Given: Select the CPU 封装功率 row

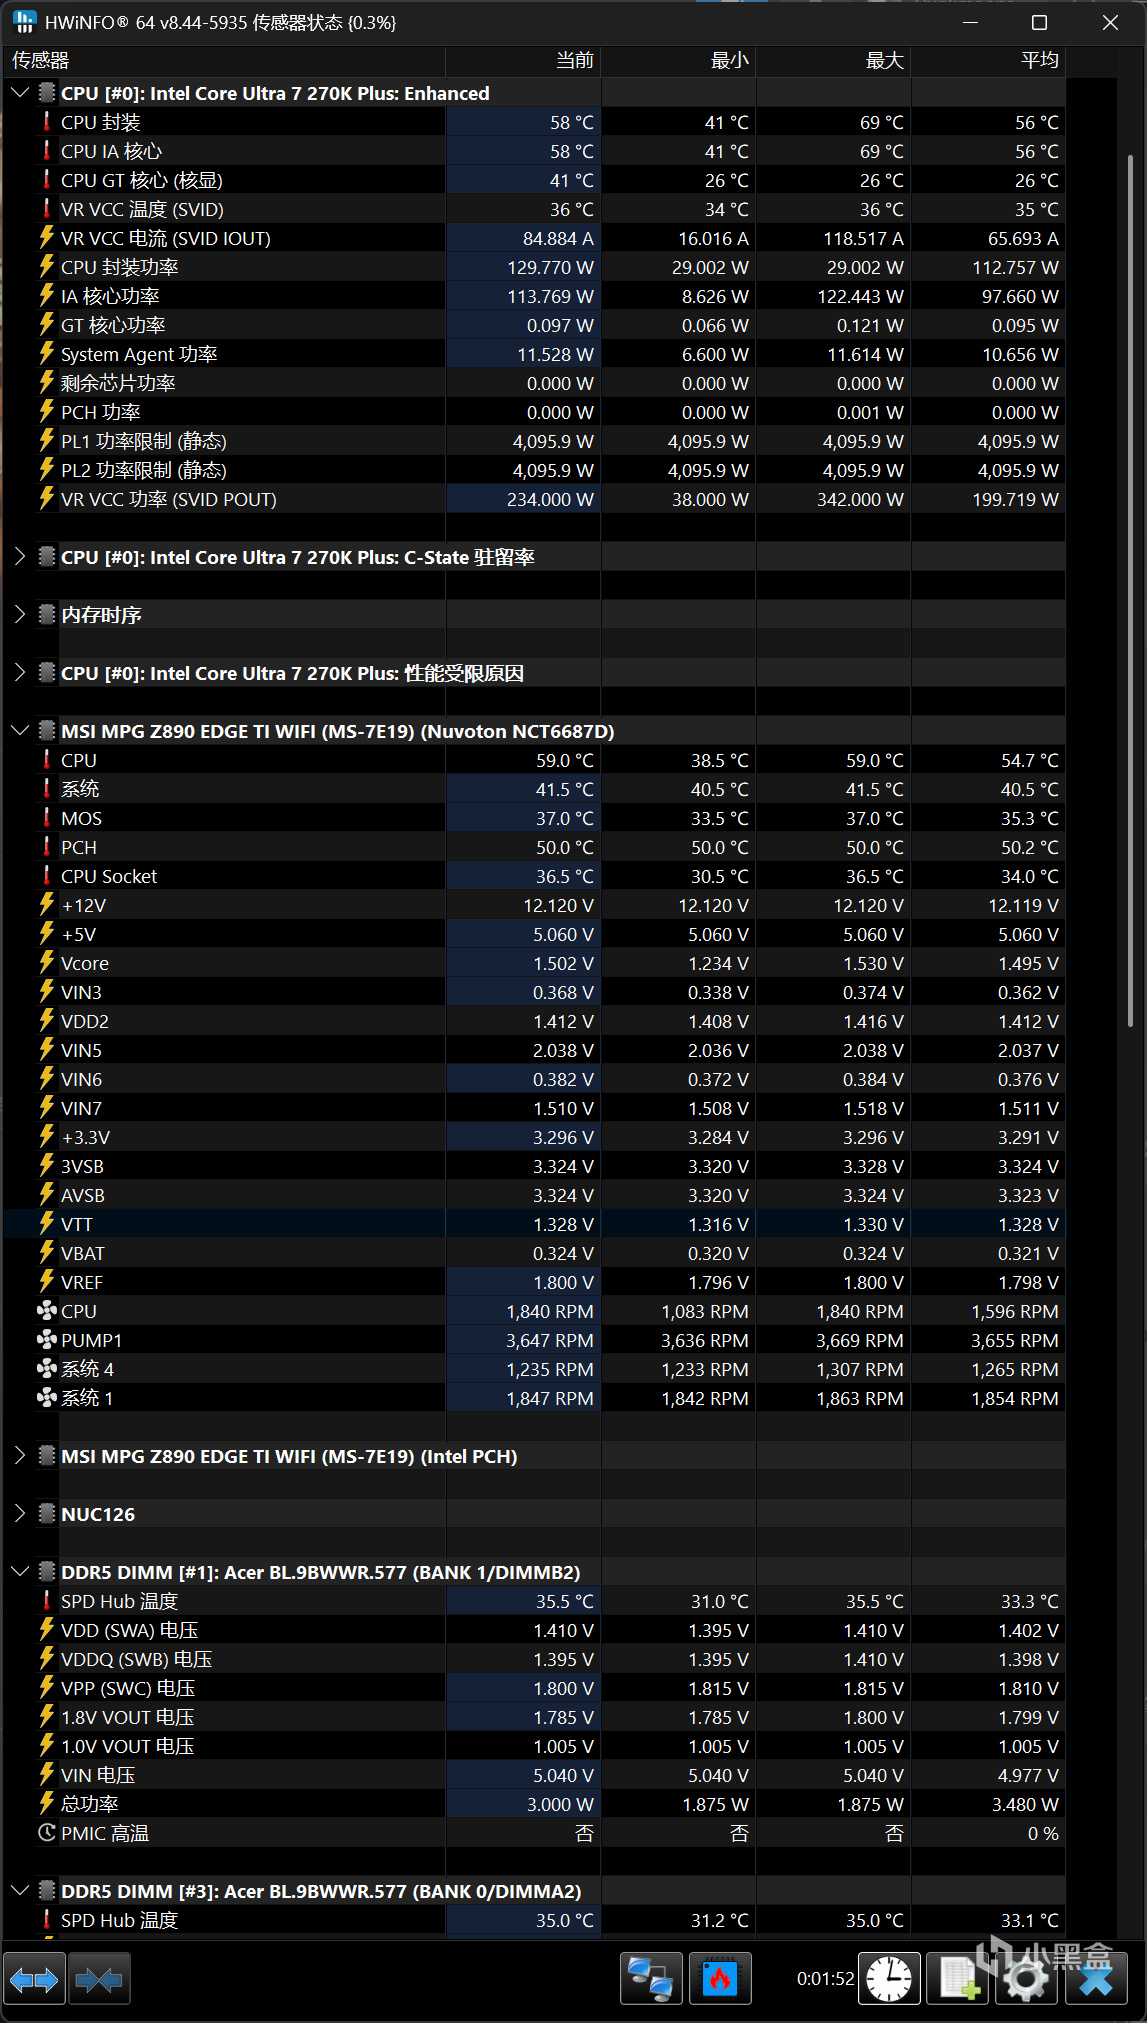Looking at the screenshot, I should pyautogui.click(x=534, y=267).
